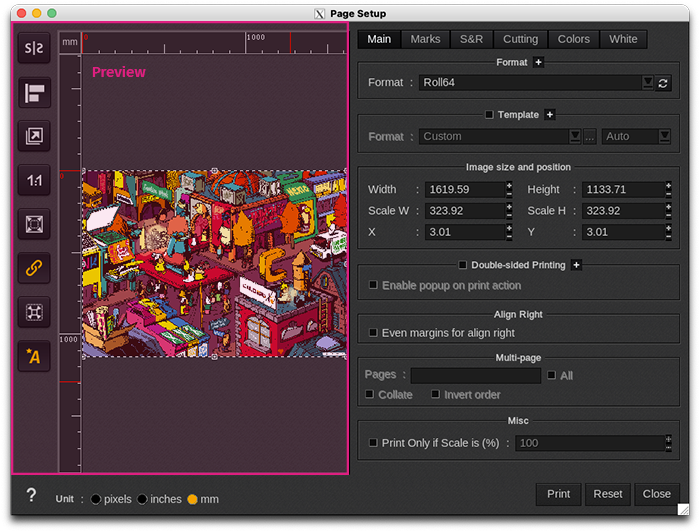
Task: Click the Width input field
Action: [465, 189]
